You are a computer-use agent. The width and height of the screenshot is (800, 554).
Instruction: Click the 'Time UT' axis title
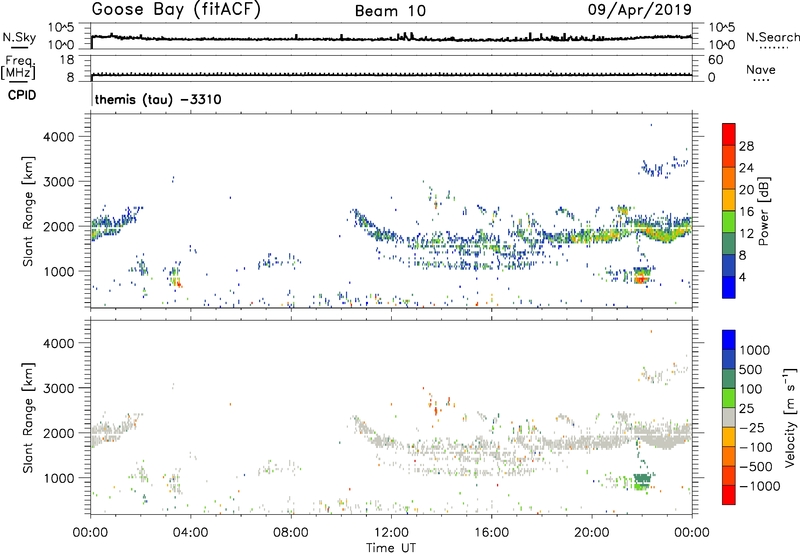[x=391, y=548]
